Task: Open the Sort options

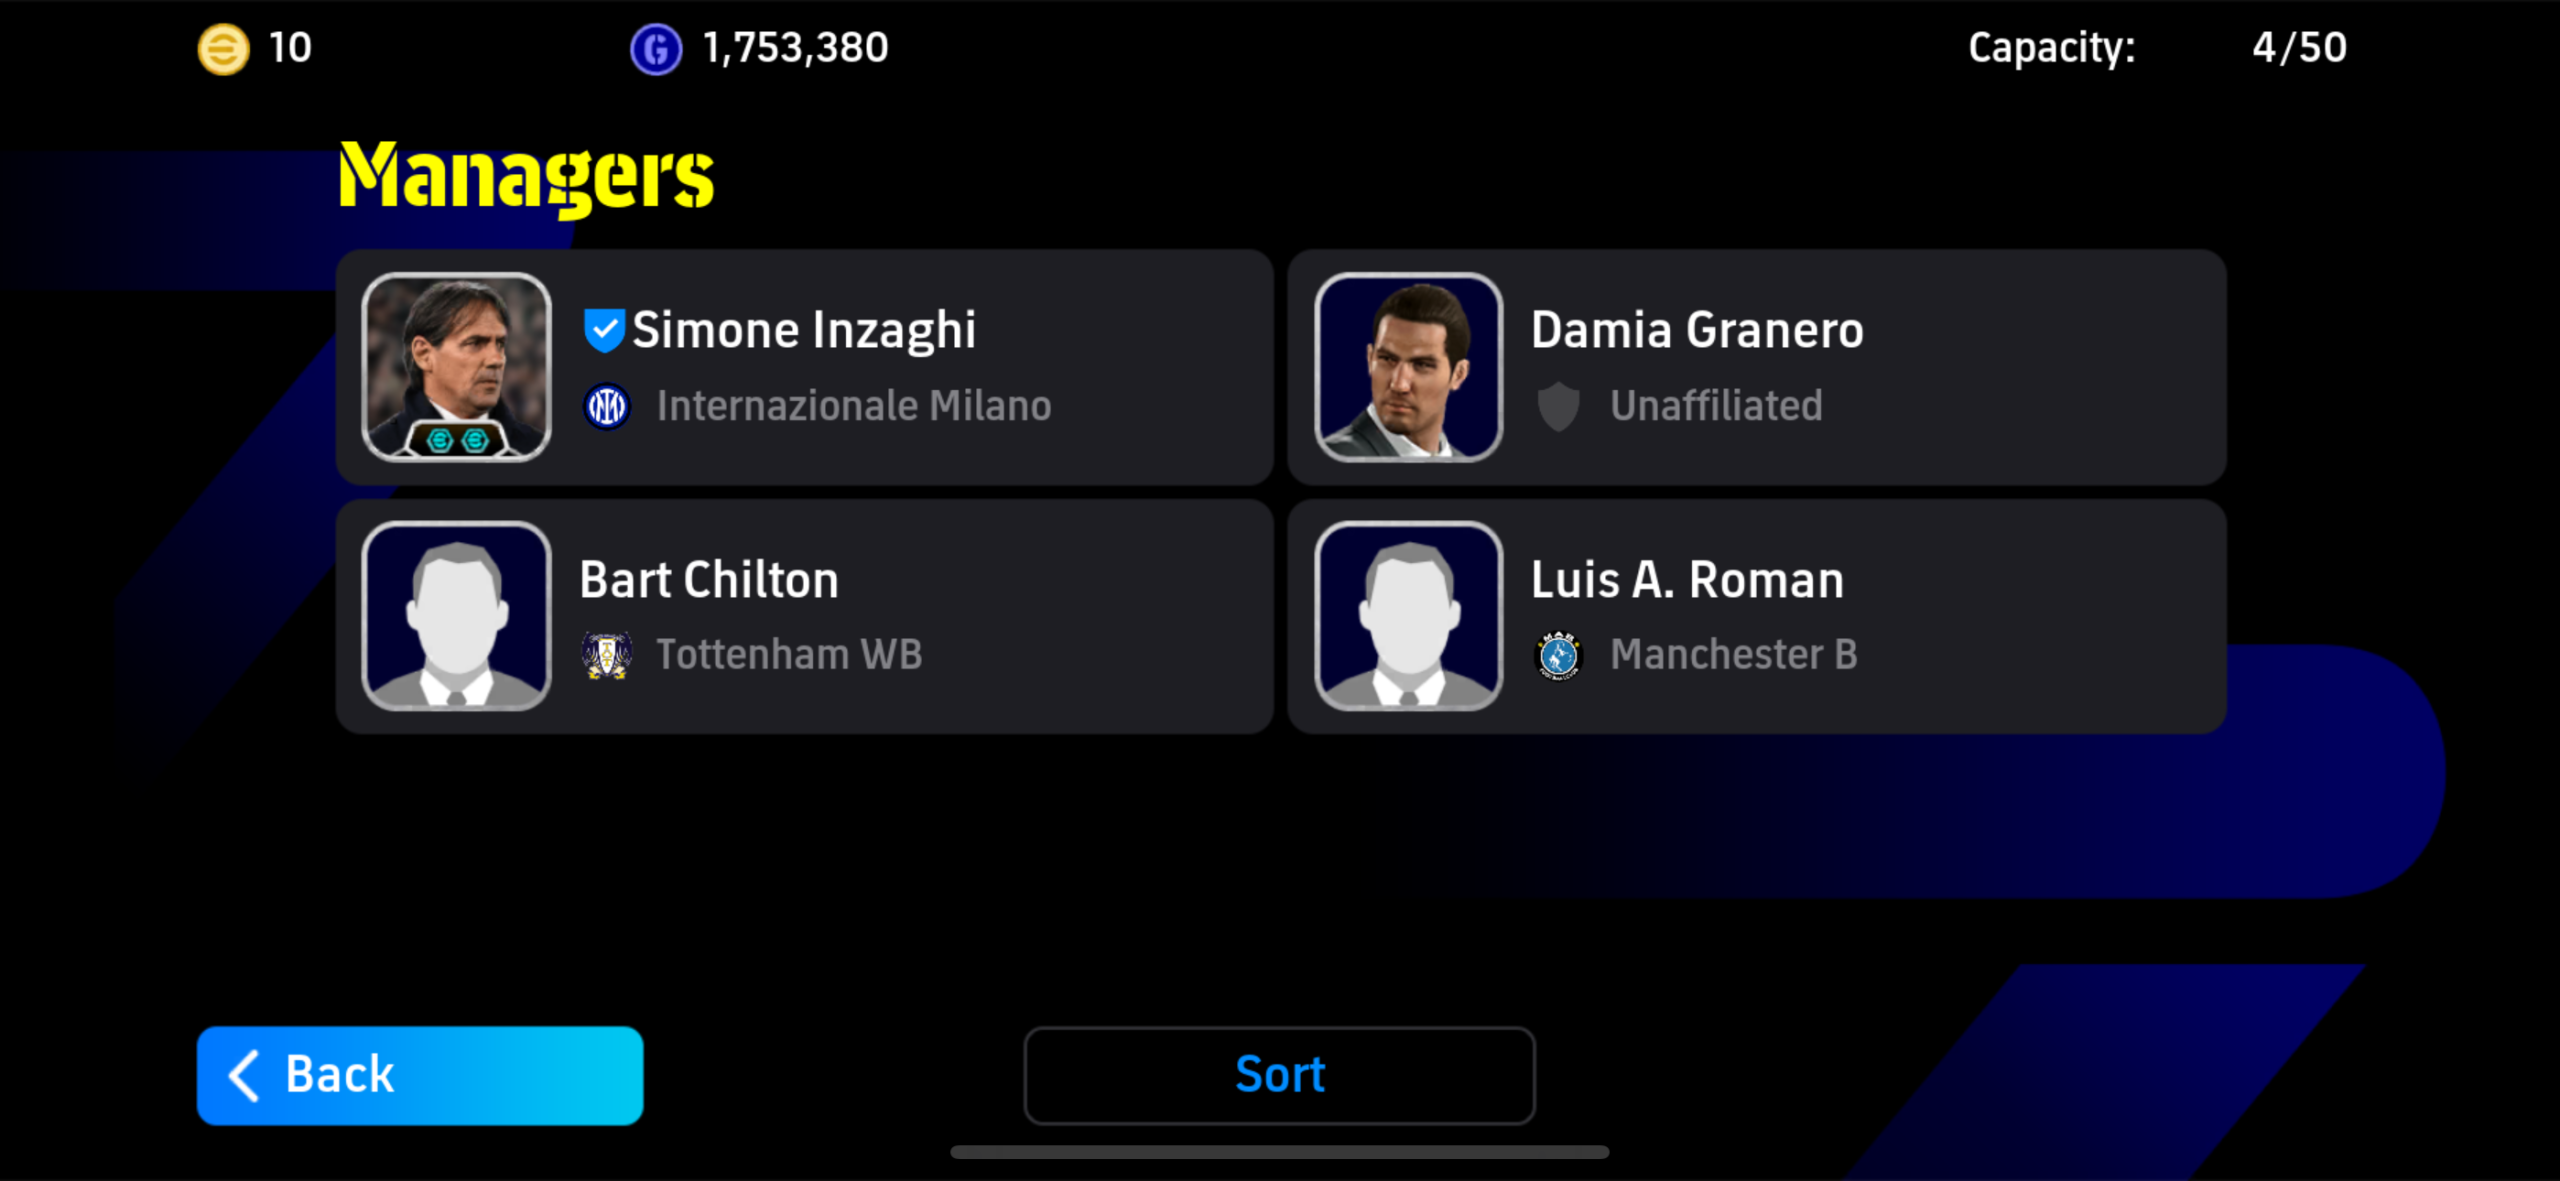Action: coord(1279,1075)
